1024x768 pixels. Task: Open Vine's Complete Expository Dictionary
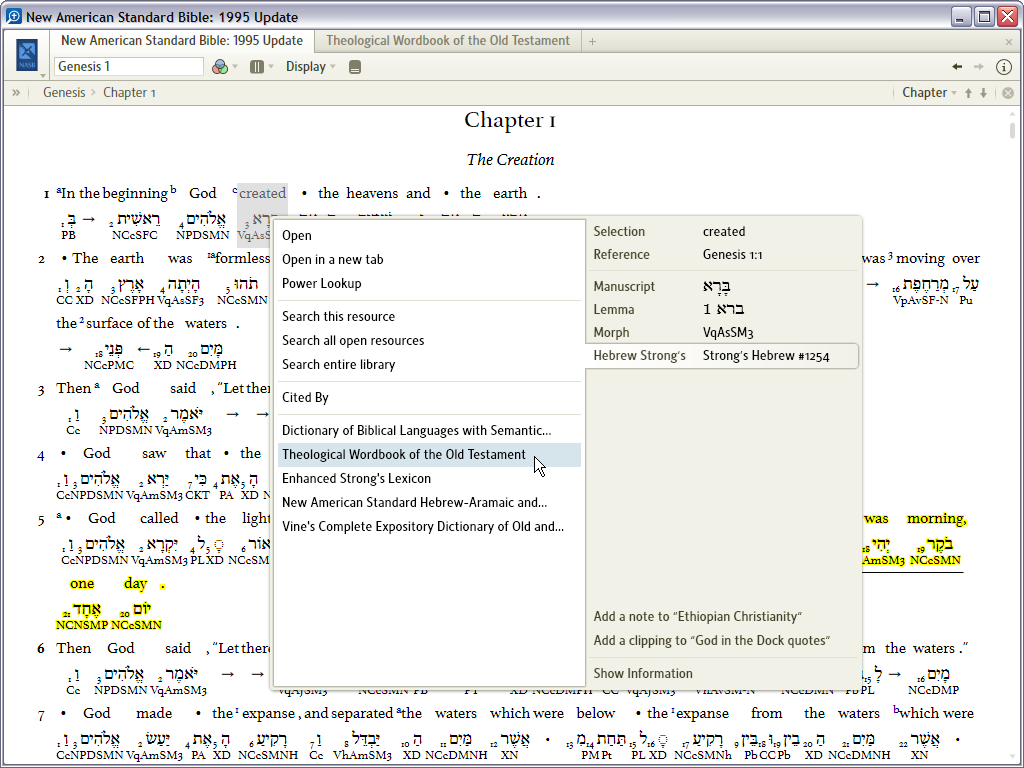429,526
